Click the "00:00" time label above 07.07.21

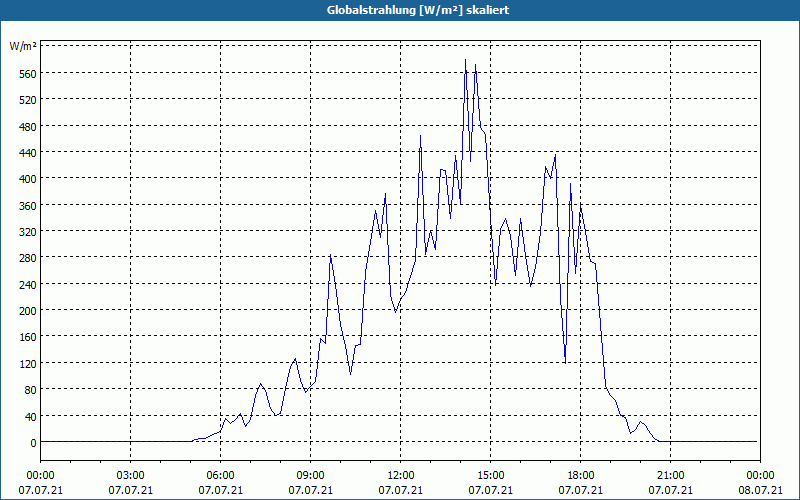tap(40, 476)
